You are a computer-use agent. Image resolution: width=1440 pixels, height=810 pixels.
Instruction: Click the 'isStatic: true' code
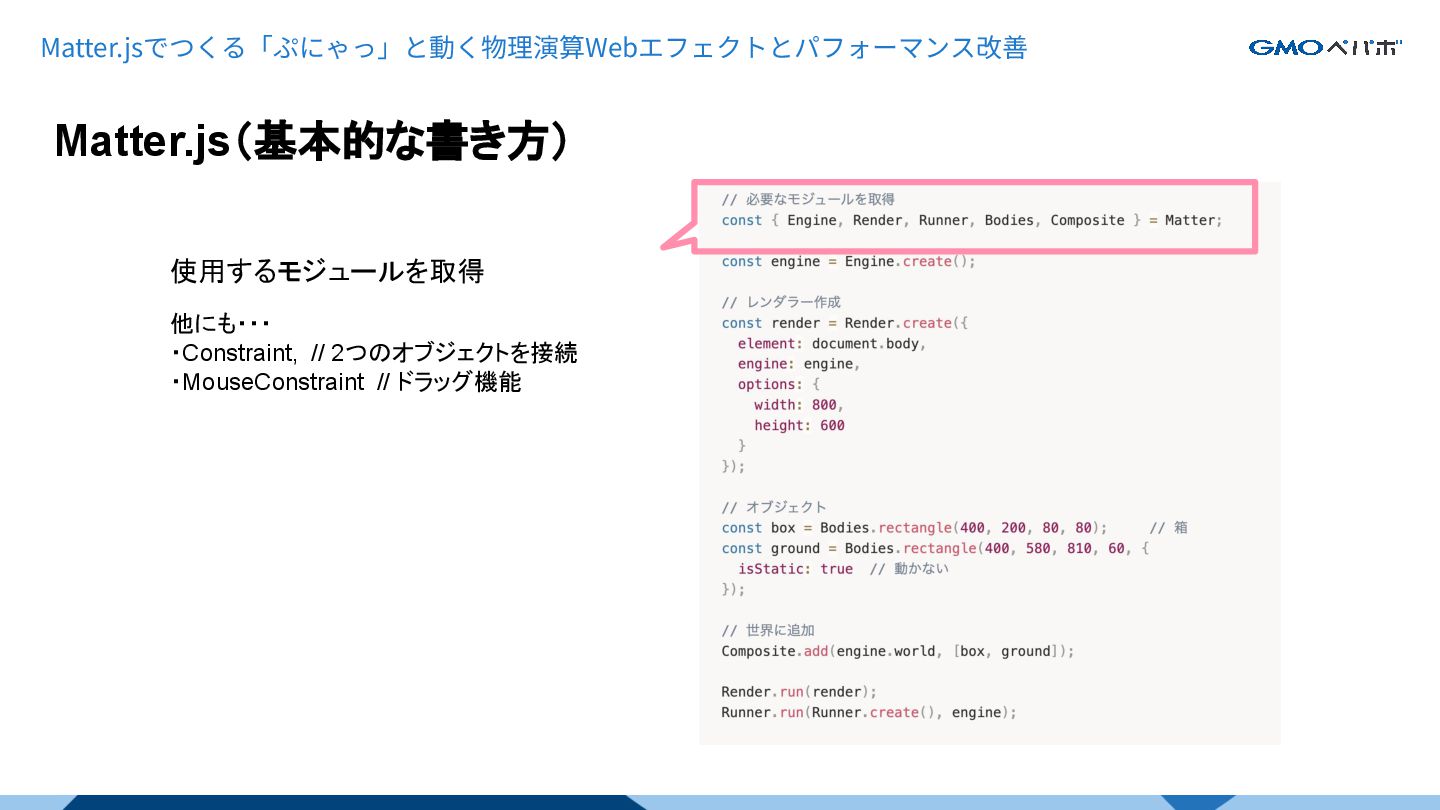(795, 569)
